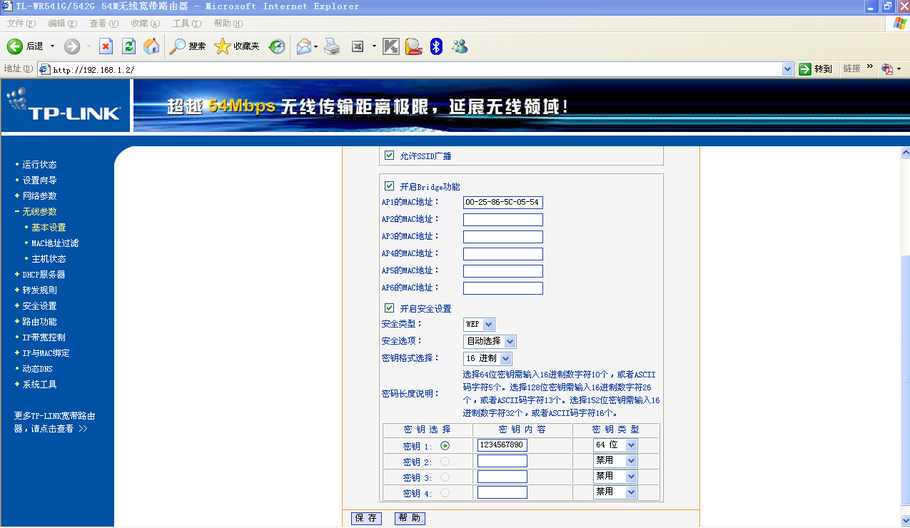Toggle 开启Bridge功能 checkbox
Viewport: 910px width, 528px height.
point(389,186)
